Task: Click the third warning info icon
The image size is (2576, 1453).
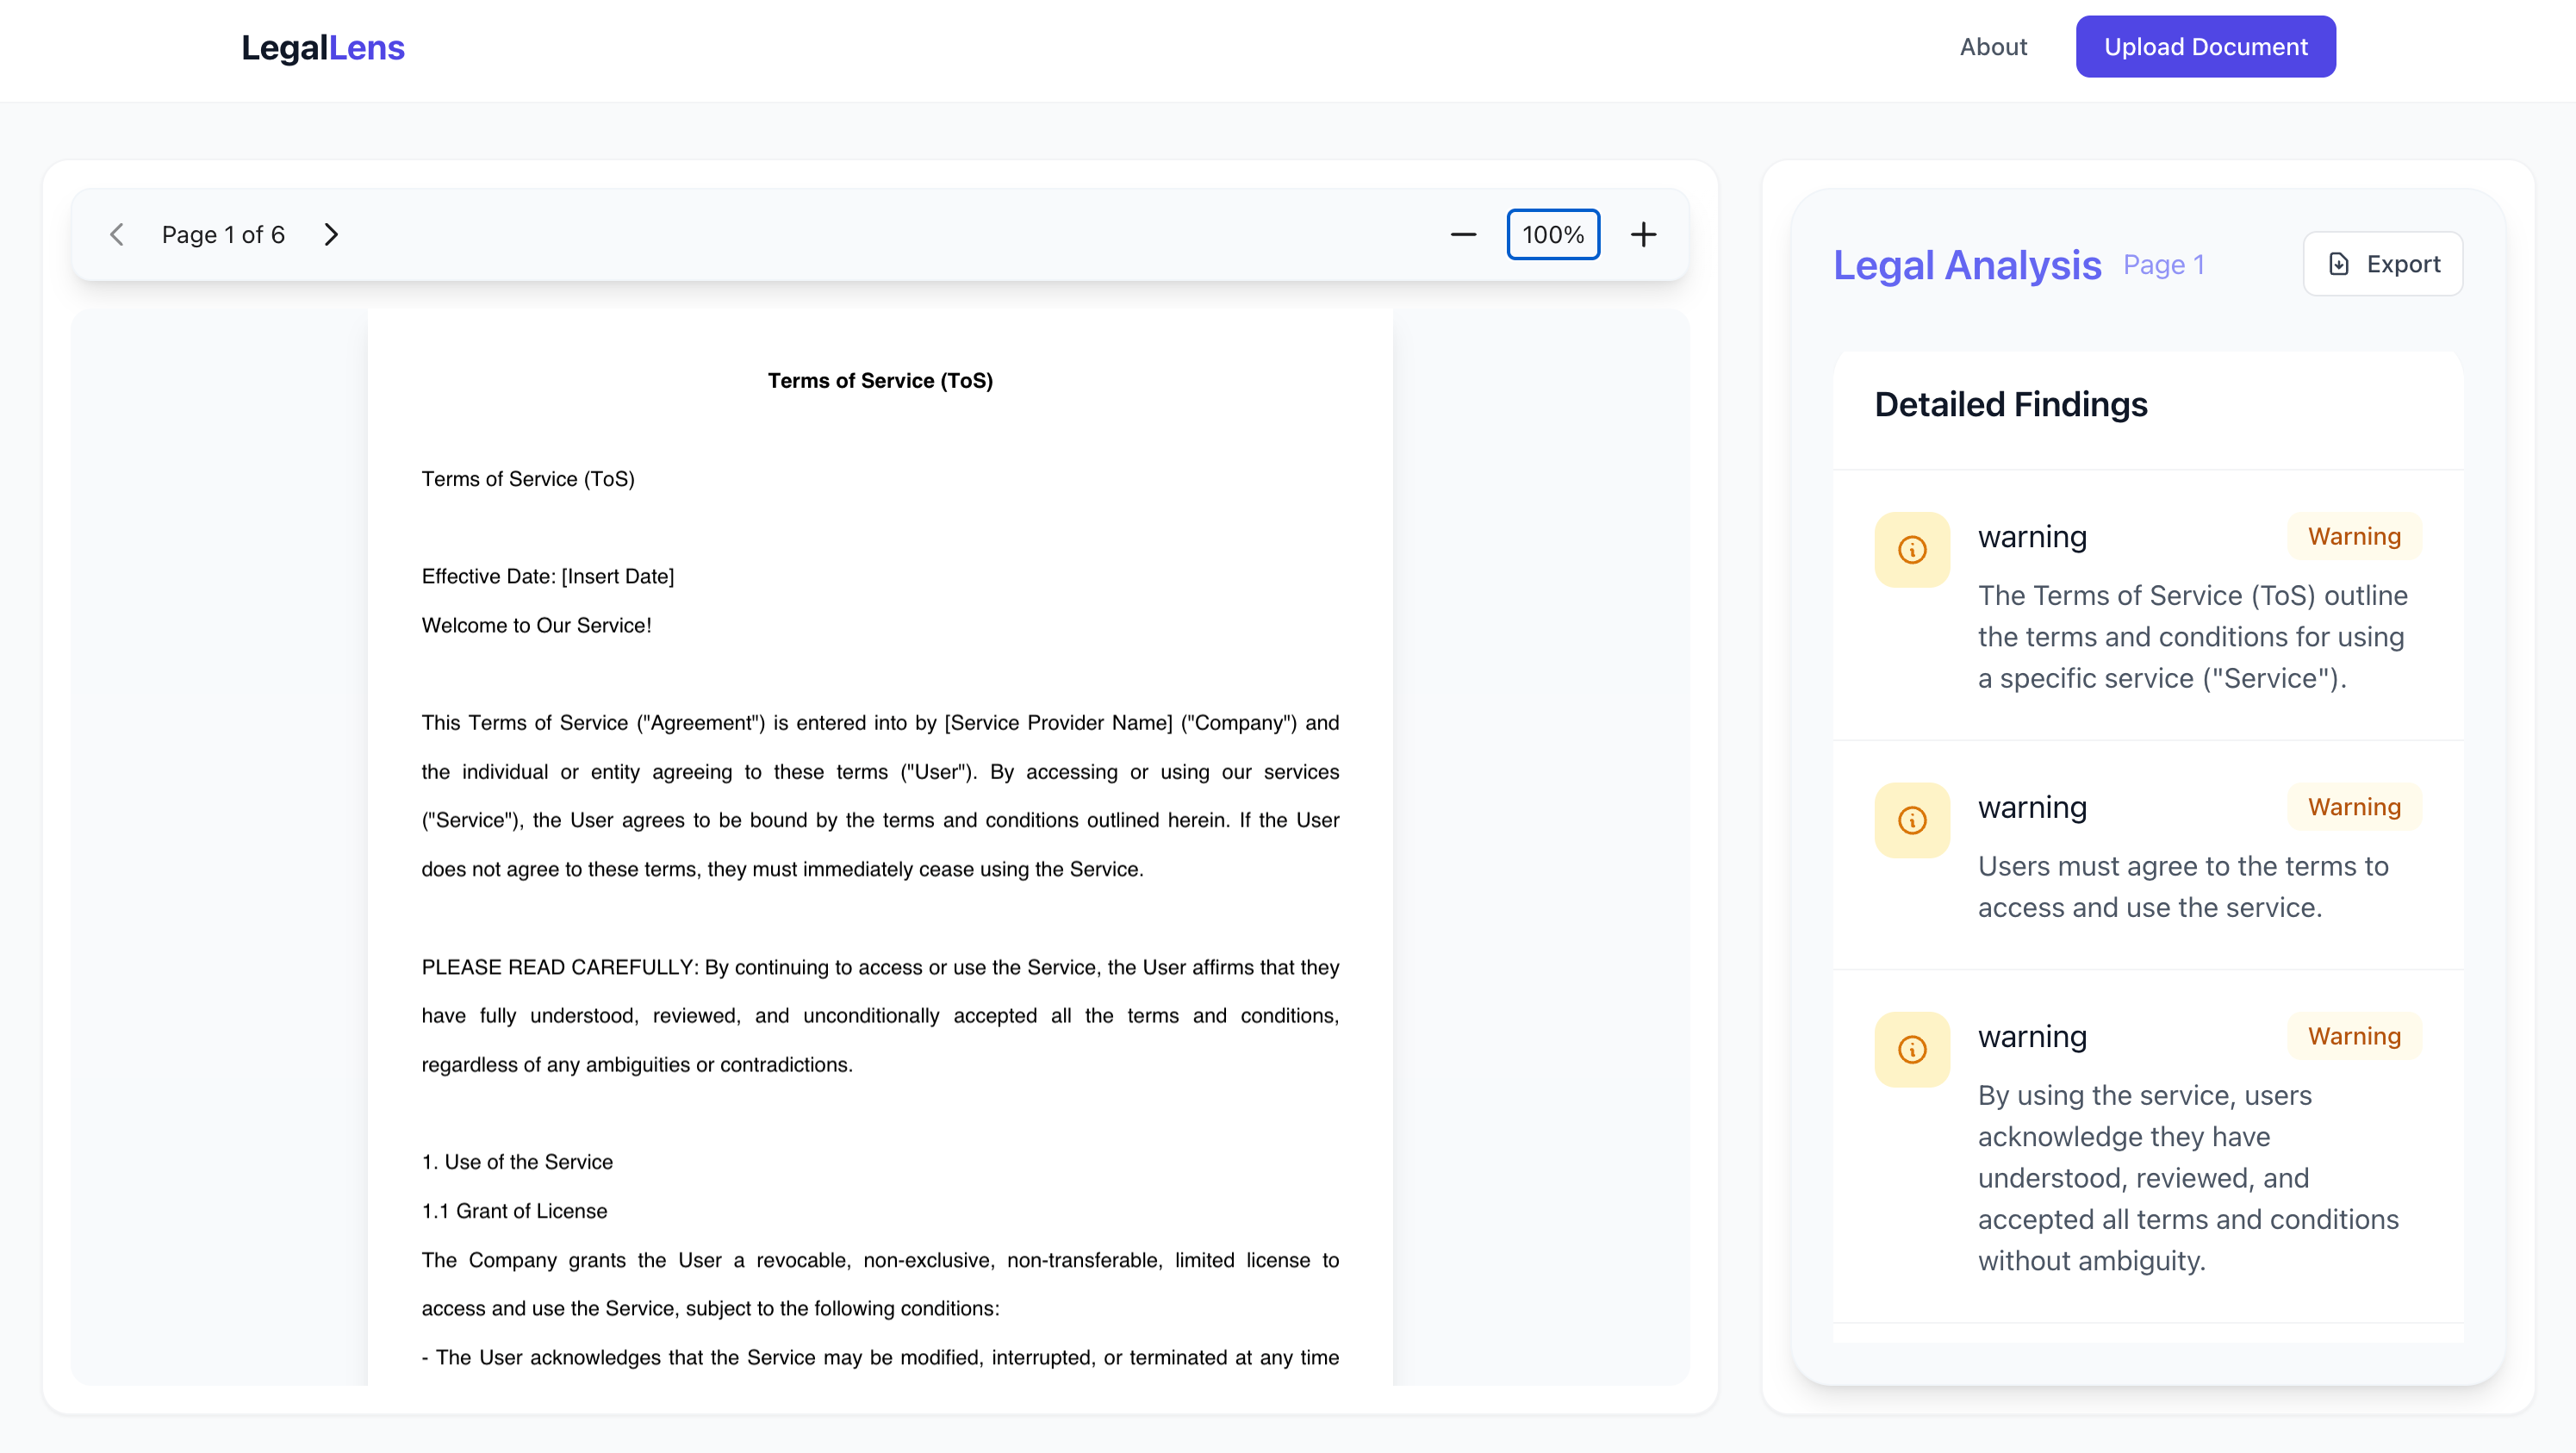Action: (1911, 1049)
